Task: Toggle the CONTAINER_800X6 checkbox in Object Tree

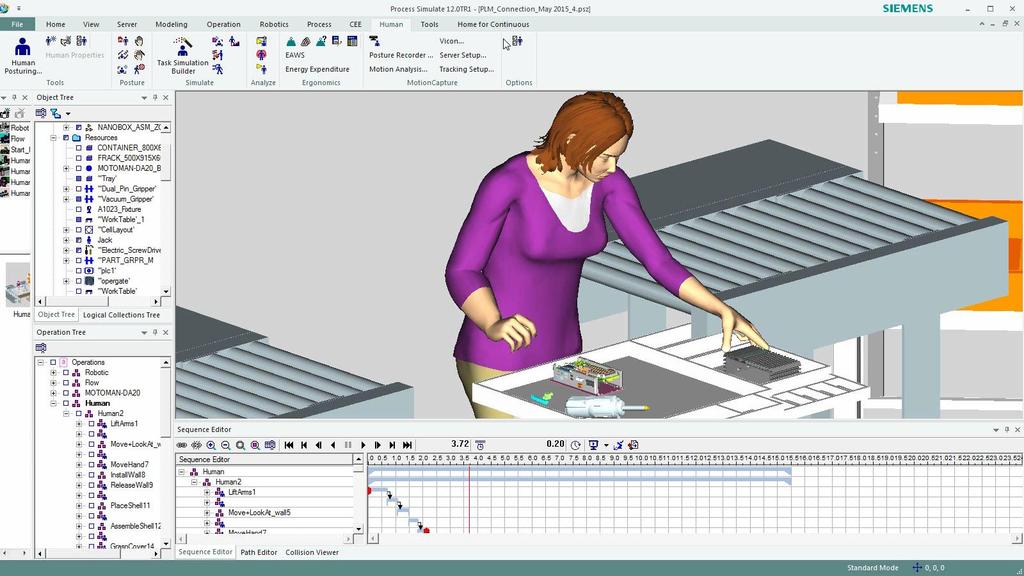Action: click(78, 148)
